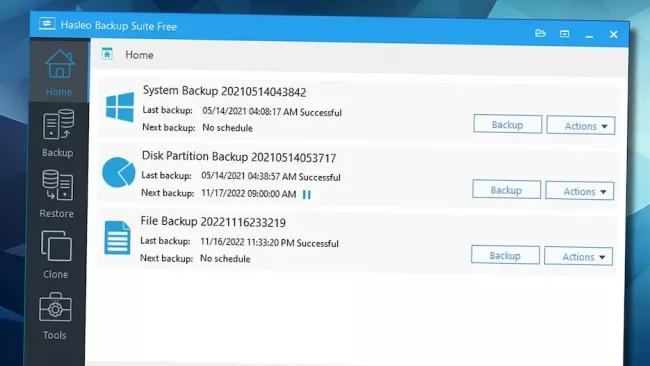
Task: Click the pie chart icon of Disk Partition Backup
Action: coord(119,172)
